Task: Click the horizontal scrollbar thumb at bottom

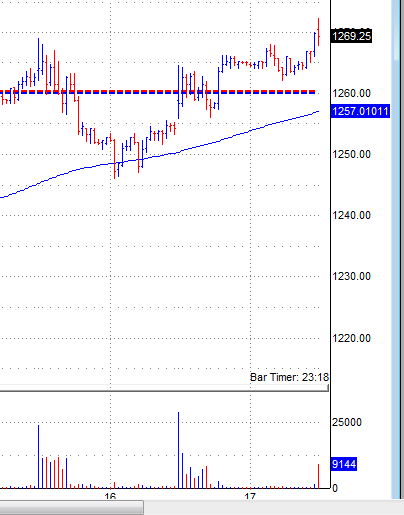Action: [72, 507]
